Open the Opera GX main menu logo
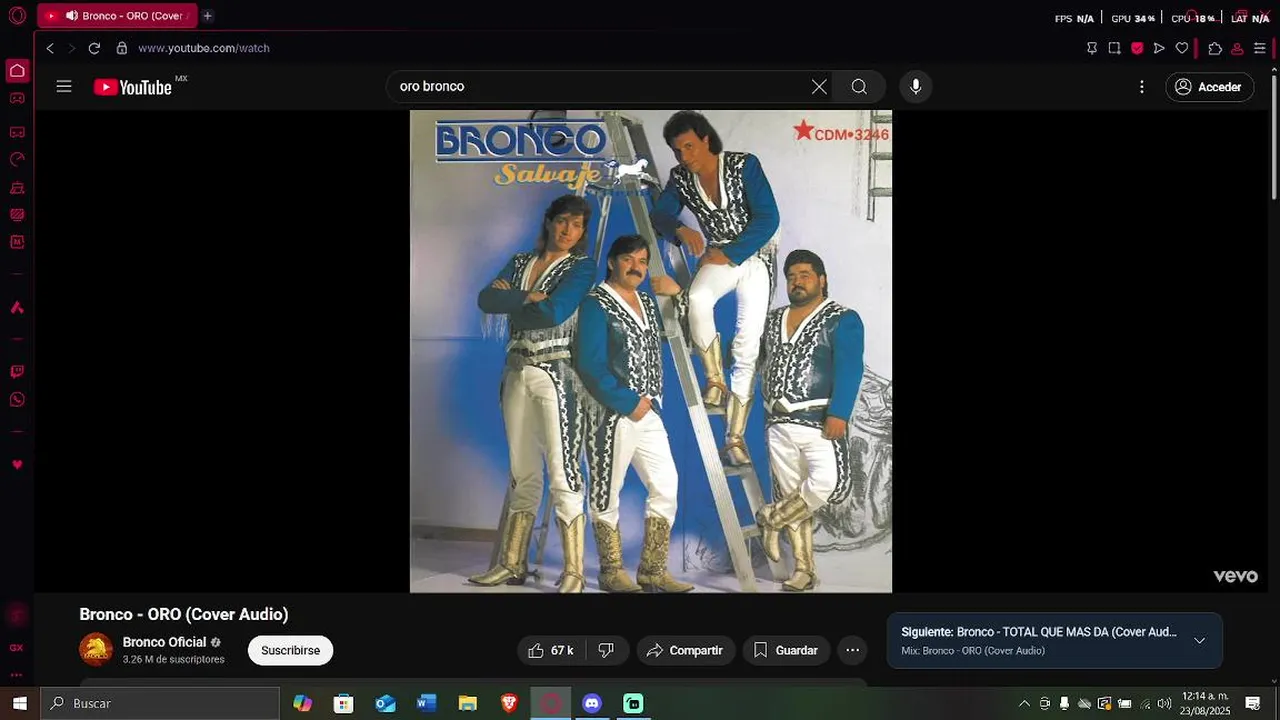 point(17,16)
